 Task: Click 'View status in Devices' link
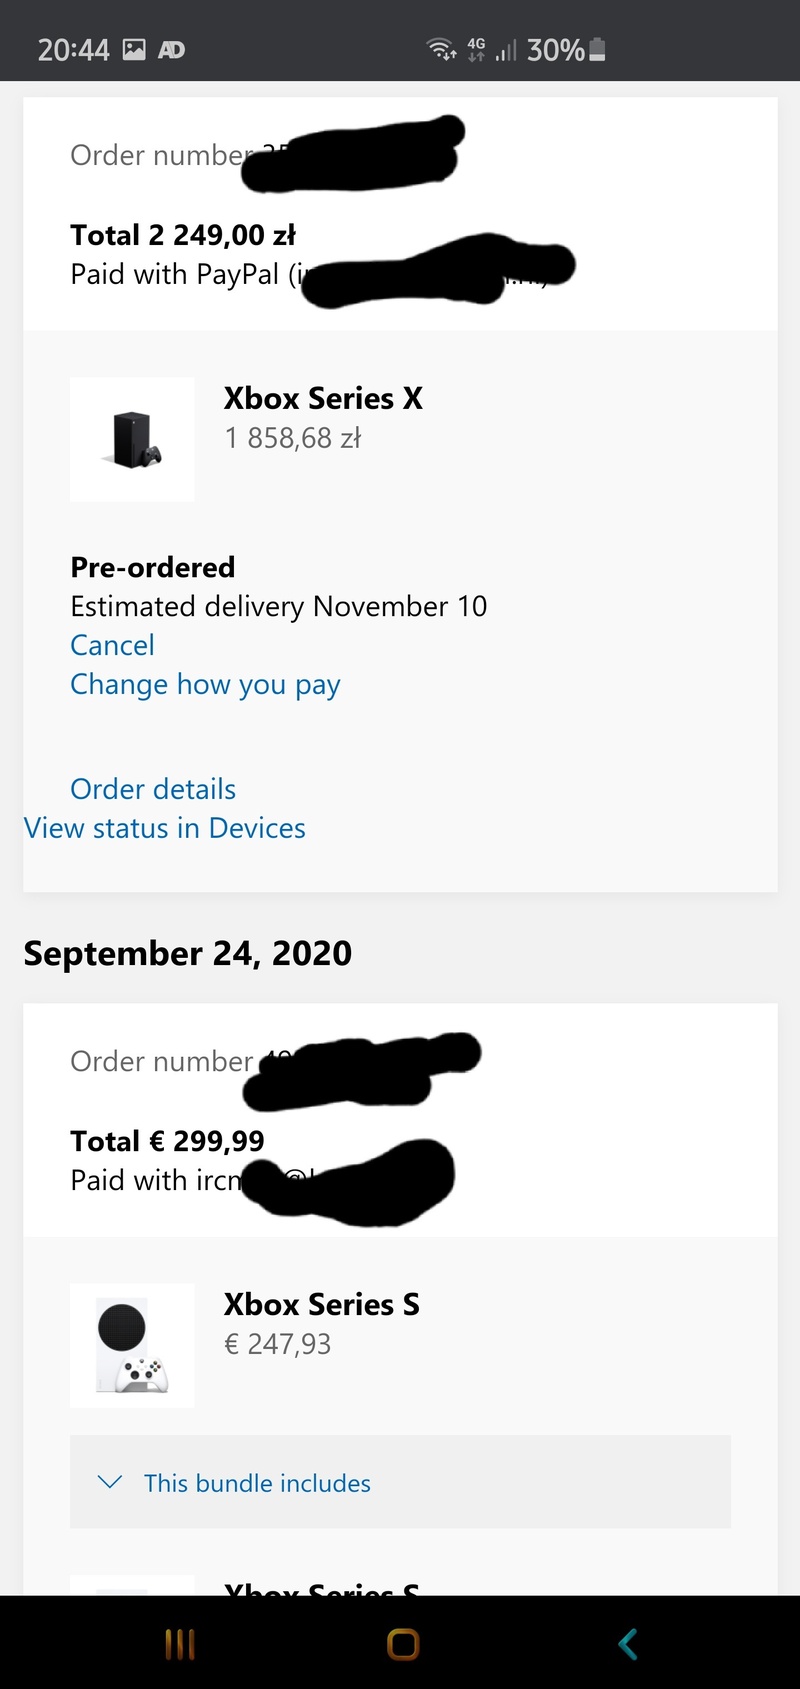click(165, 828)
